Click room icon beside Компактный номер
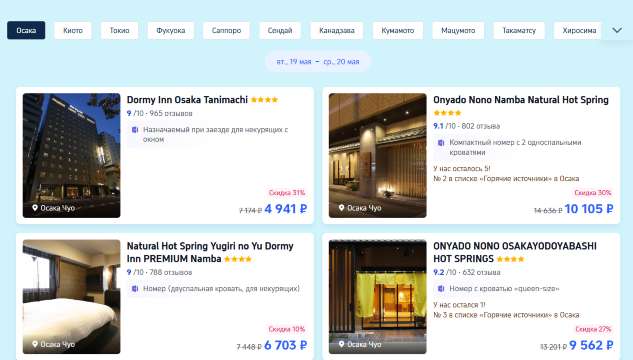This screenshot has width=633, height=360. tap(441, 142)
